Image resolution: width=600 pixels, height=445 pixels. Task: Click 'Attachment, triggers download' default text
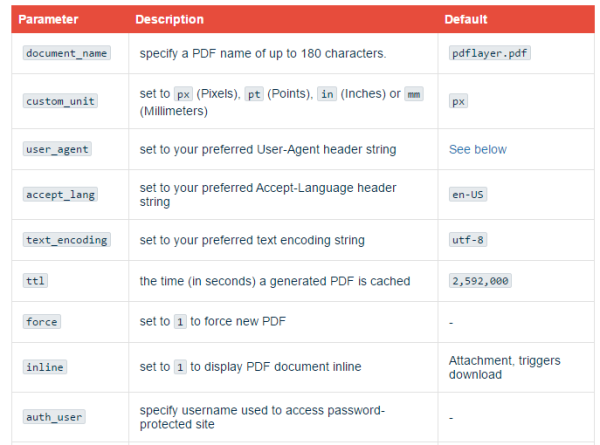coord(504,367)
